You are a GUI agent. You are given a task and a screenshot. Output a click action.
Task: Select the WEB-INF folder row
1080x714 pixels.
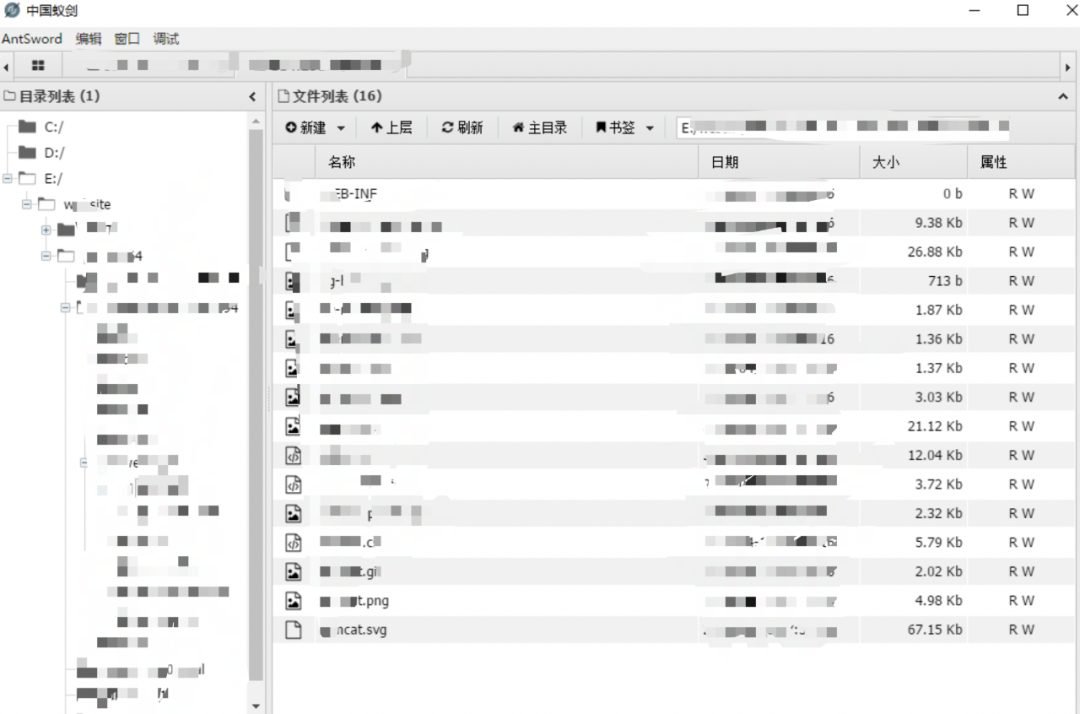[673, 194]
